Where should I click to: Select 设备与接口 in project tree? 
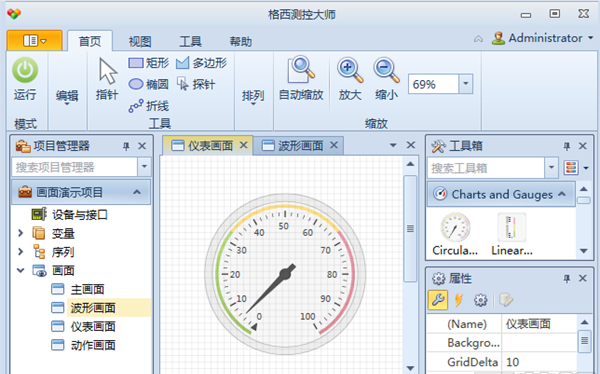coord(80,214)
